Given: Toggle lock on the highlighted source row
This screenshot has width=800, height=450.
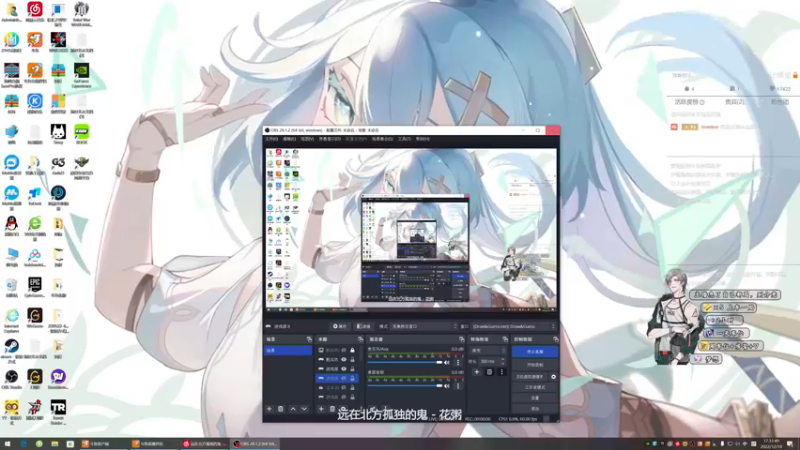Looking at the screenshot, I should (x=352, y=378).
